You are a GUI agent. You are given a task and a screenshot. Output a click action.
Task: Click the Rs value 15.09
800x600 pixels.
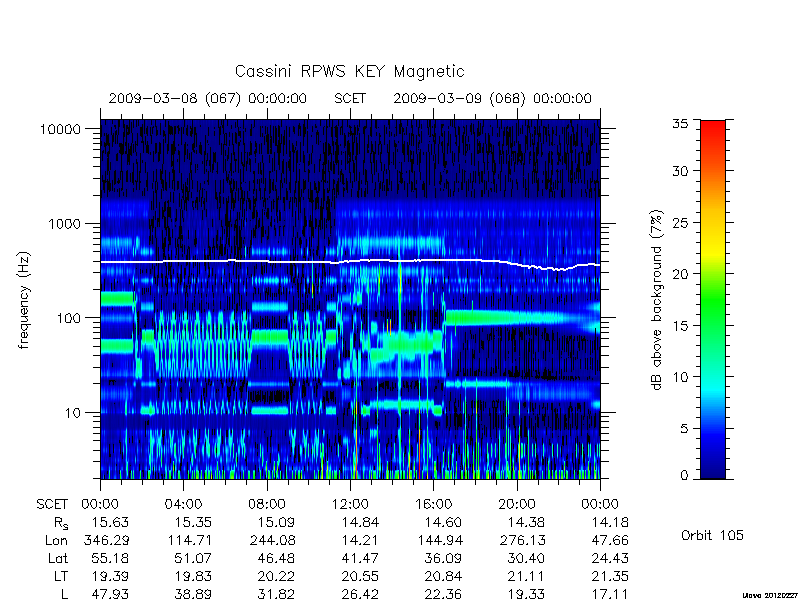coord(277,522)
